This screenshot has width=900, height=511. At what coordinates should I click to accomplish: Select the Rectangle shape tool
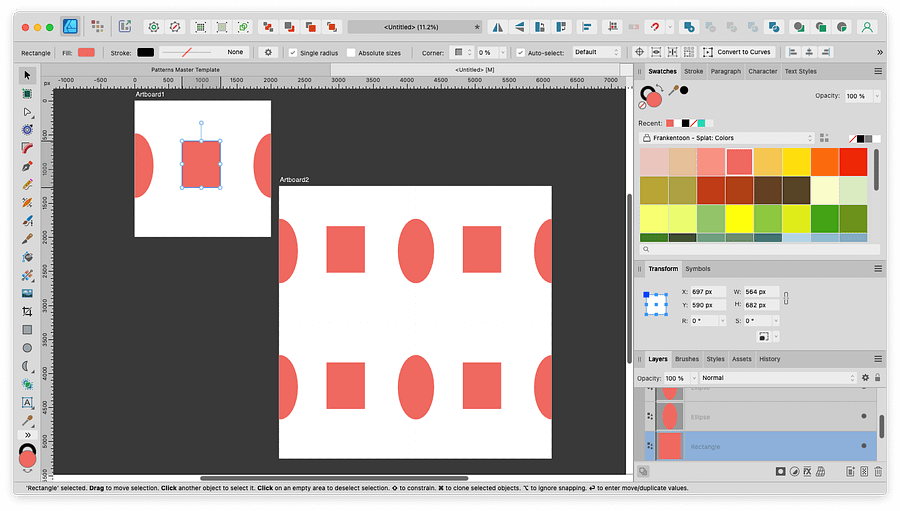(x=27, y=330)
